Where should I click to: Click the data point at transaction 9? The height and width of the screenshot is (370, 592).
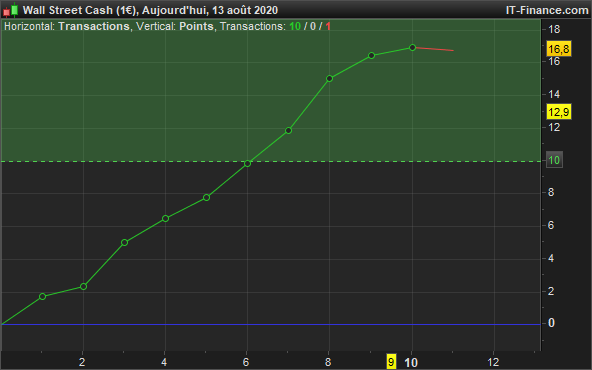click(x=371, y=56)
